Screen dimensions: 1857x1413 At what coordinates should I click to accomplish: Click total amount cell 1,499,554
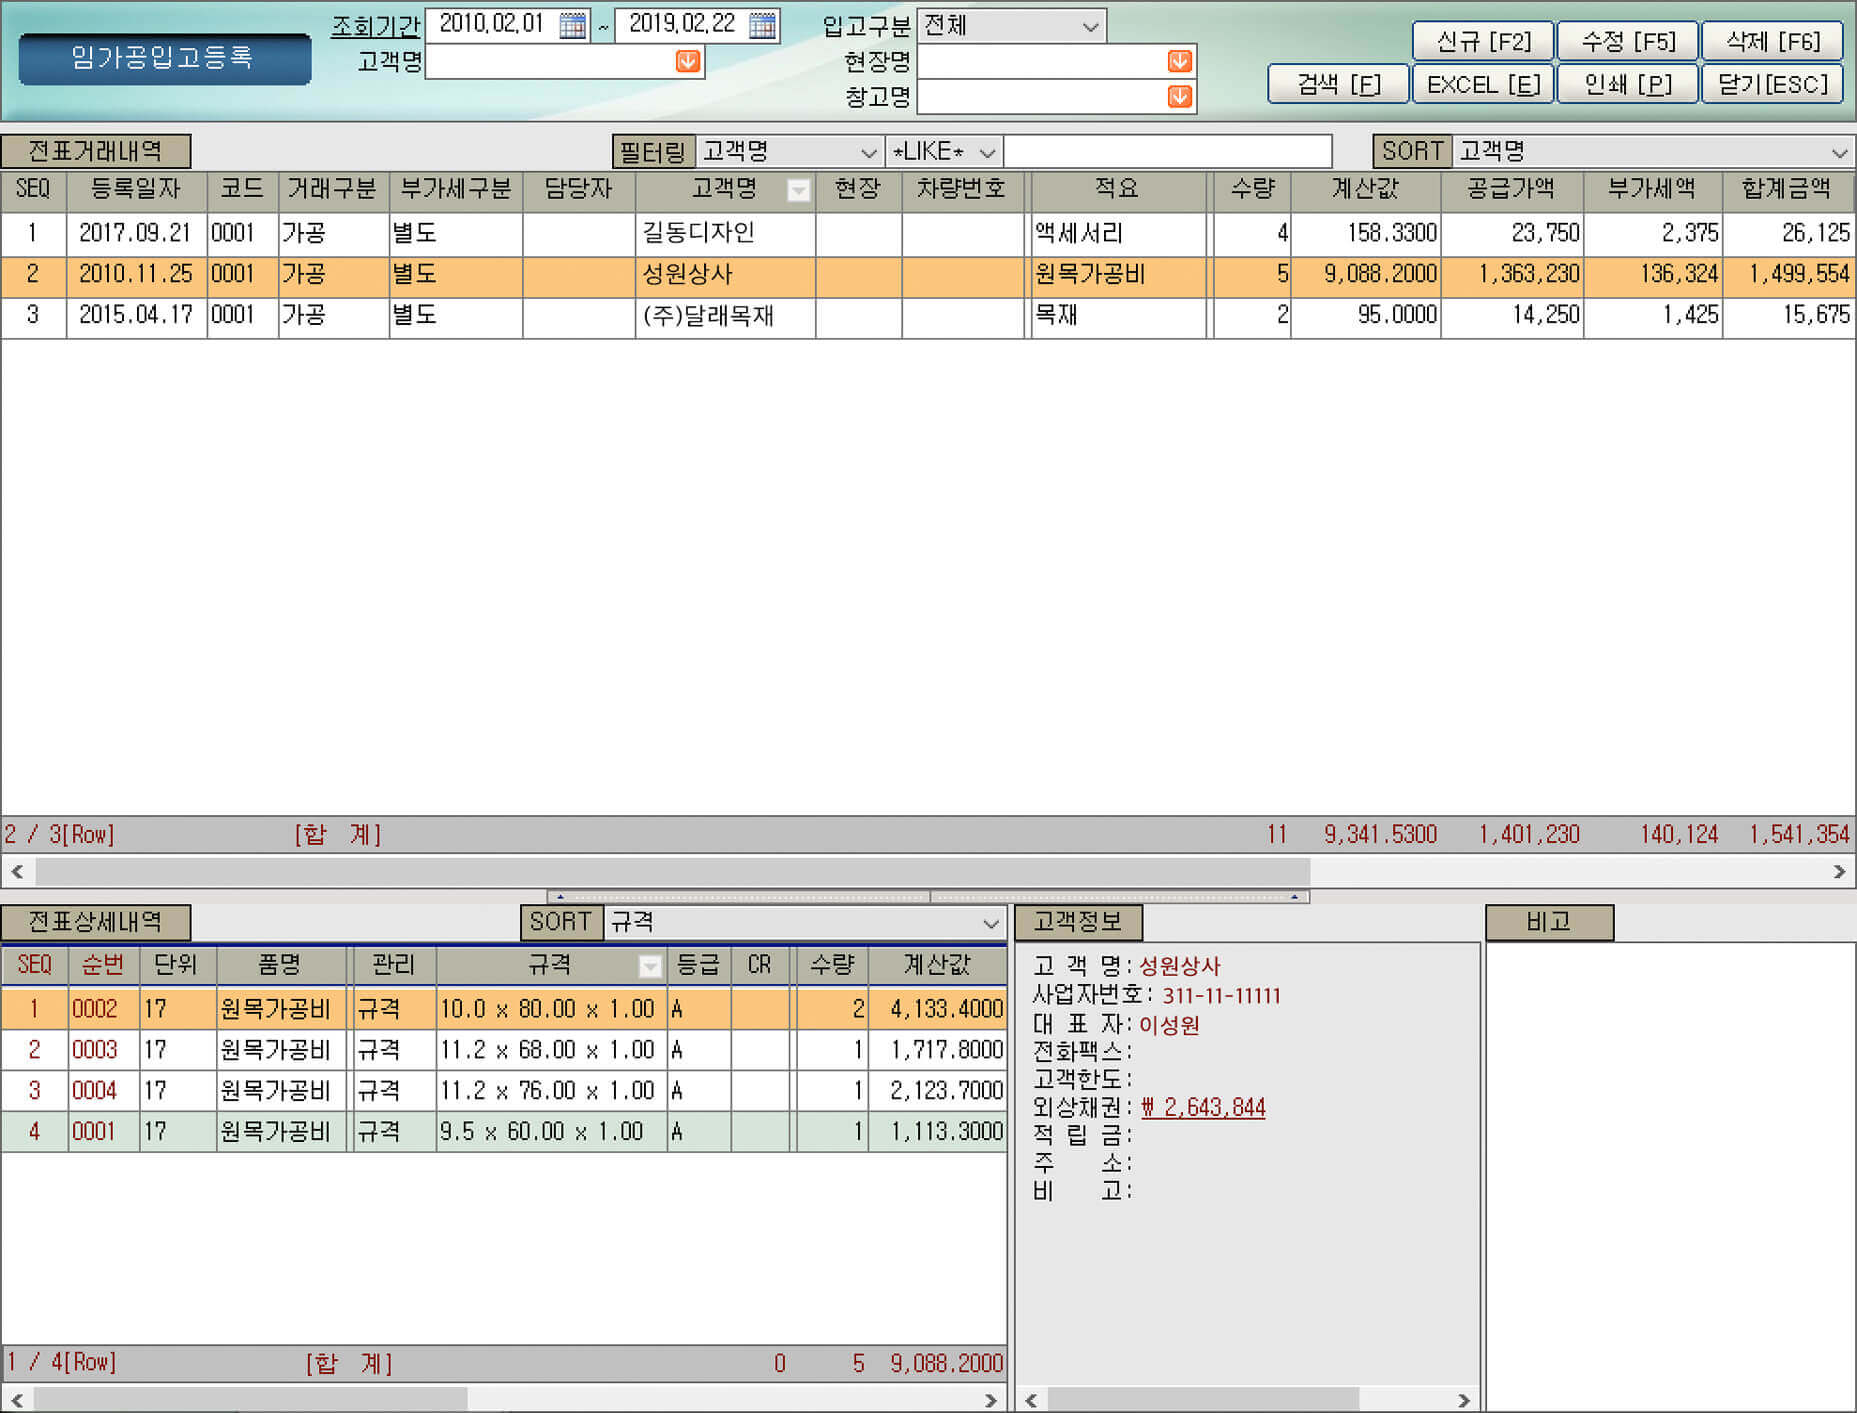[1788, 275]
